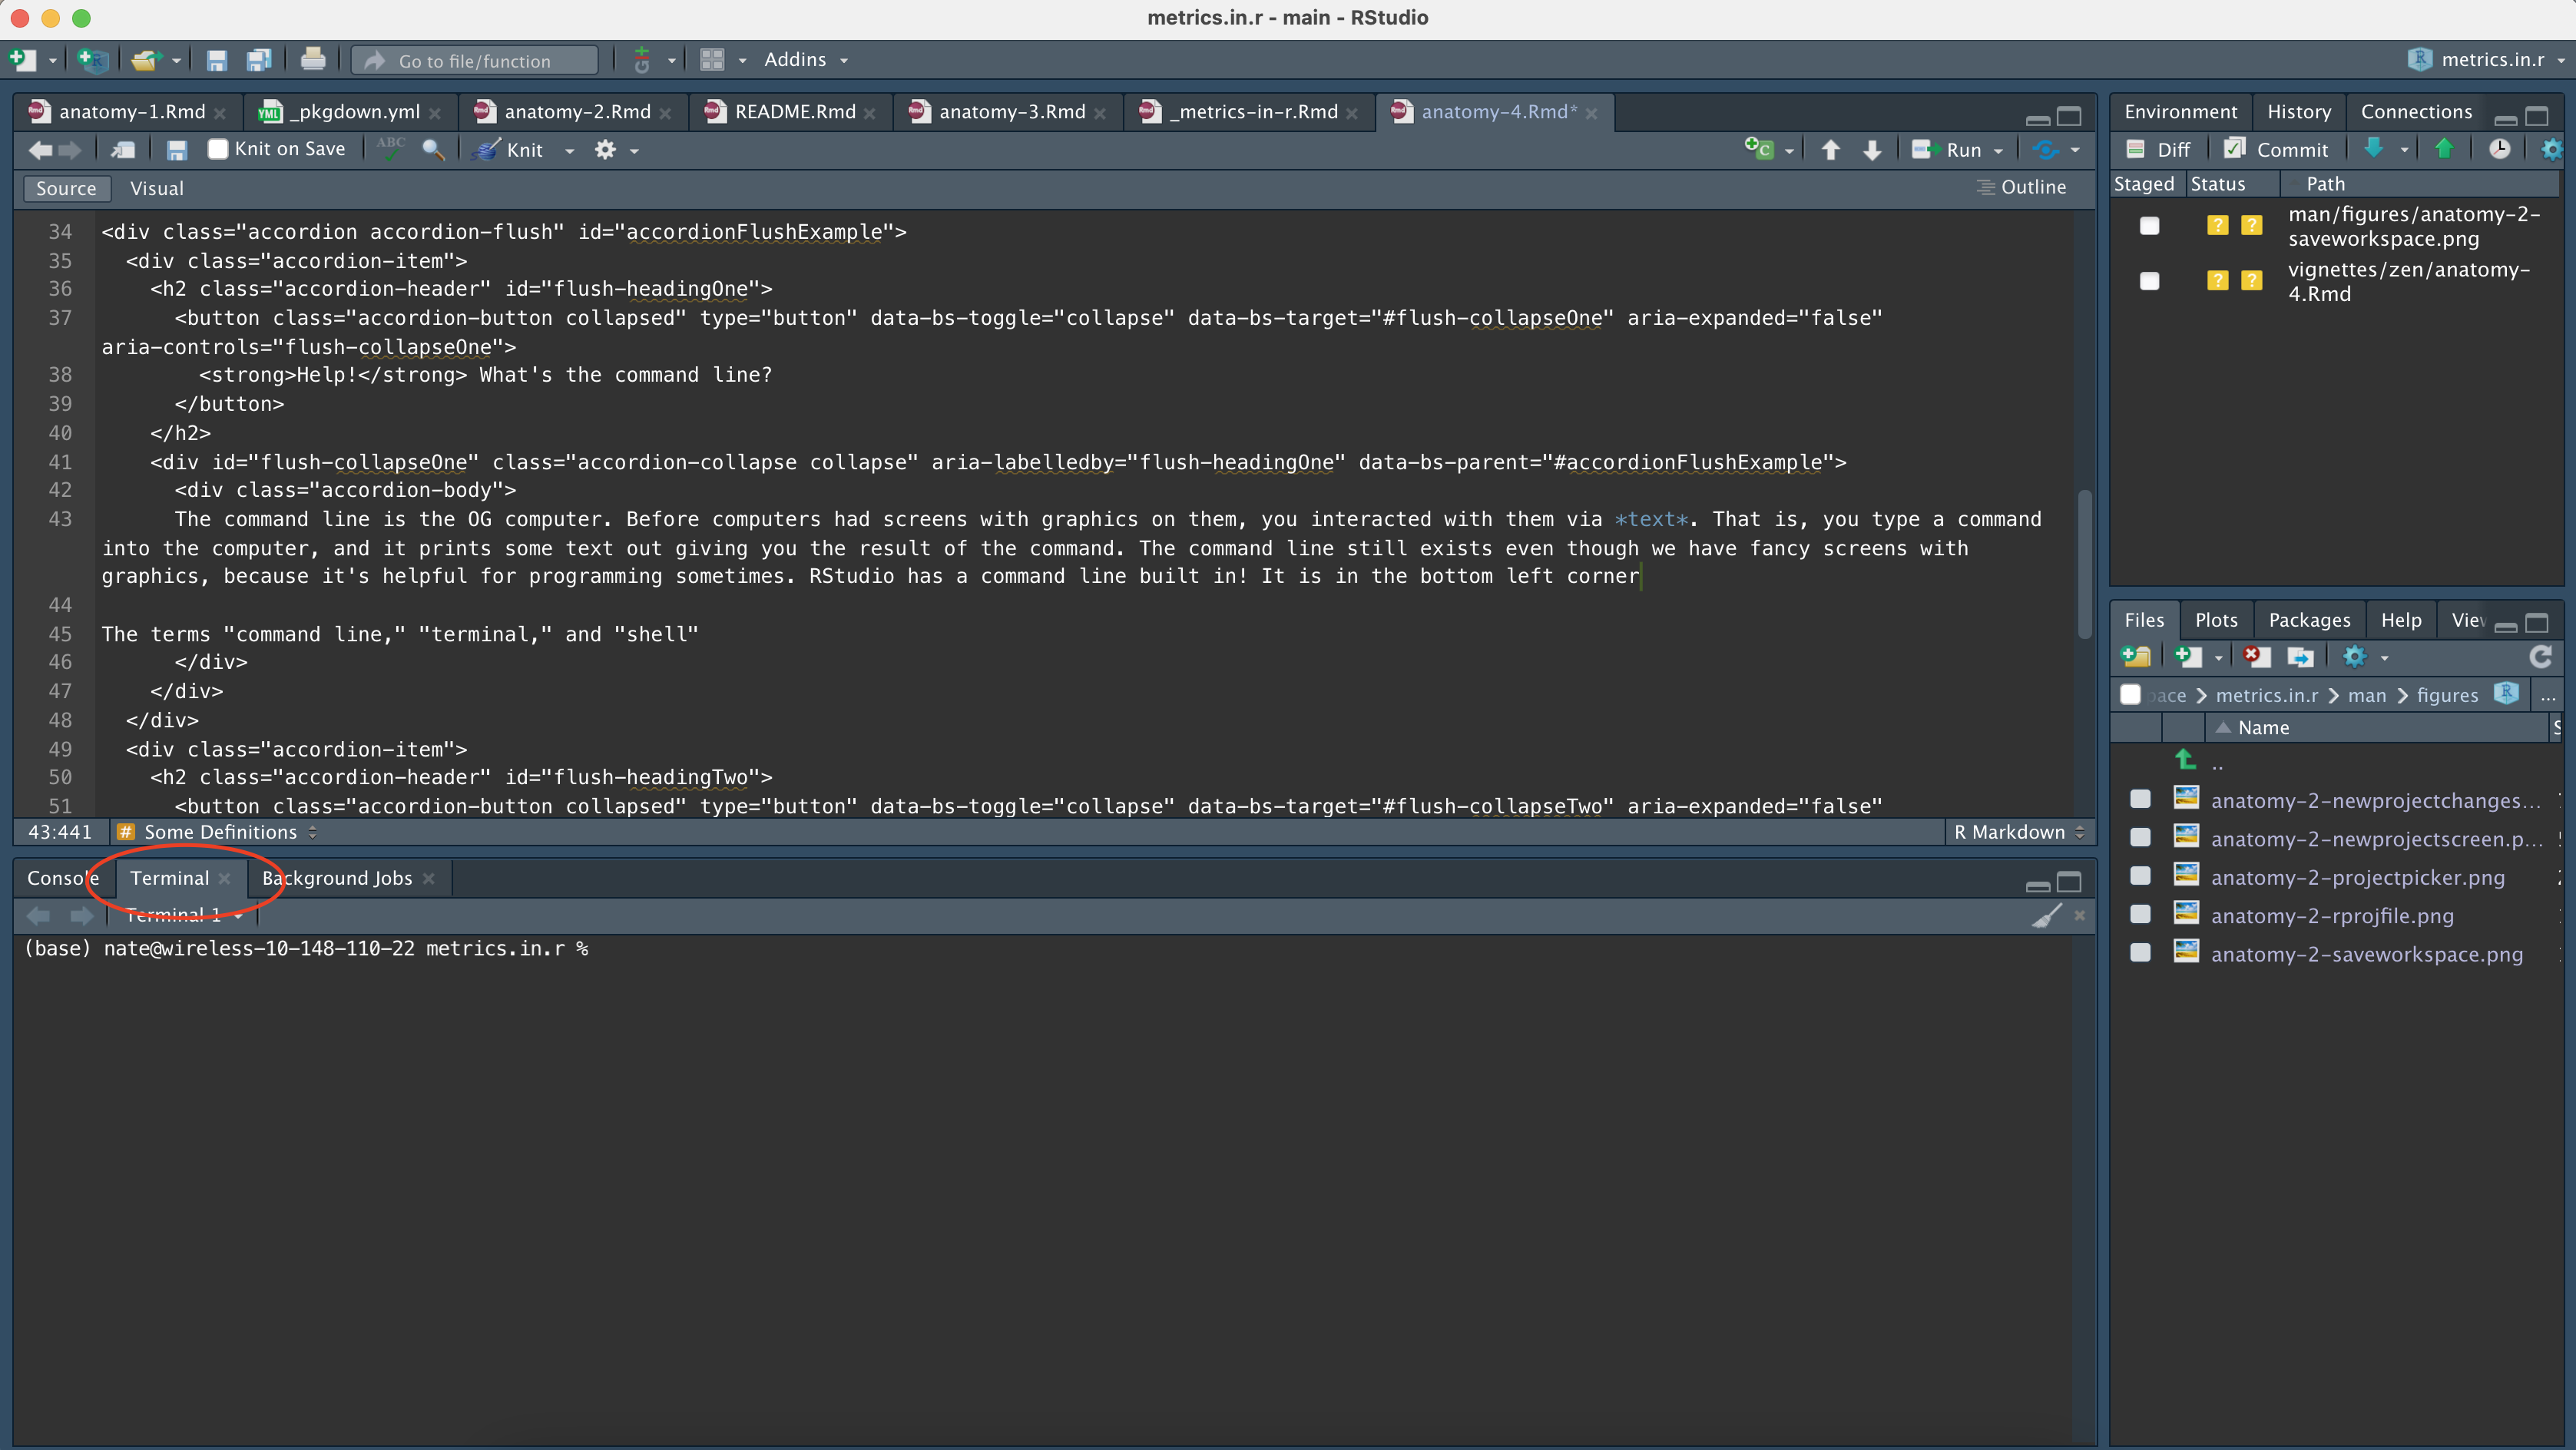2576x1450 pixels.
Task: Check the anatomy-2-rprojfile.png checkbox
Action: tap(2140, 914)
